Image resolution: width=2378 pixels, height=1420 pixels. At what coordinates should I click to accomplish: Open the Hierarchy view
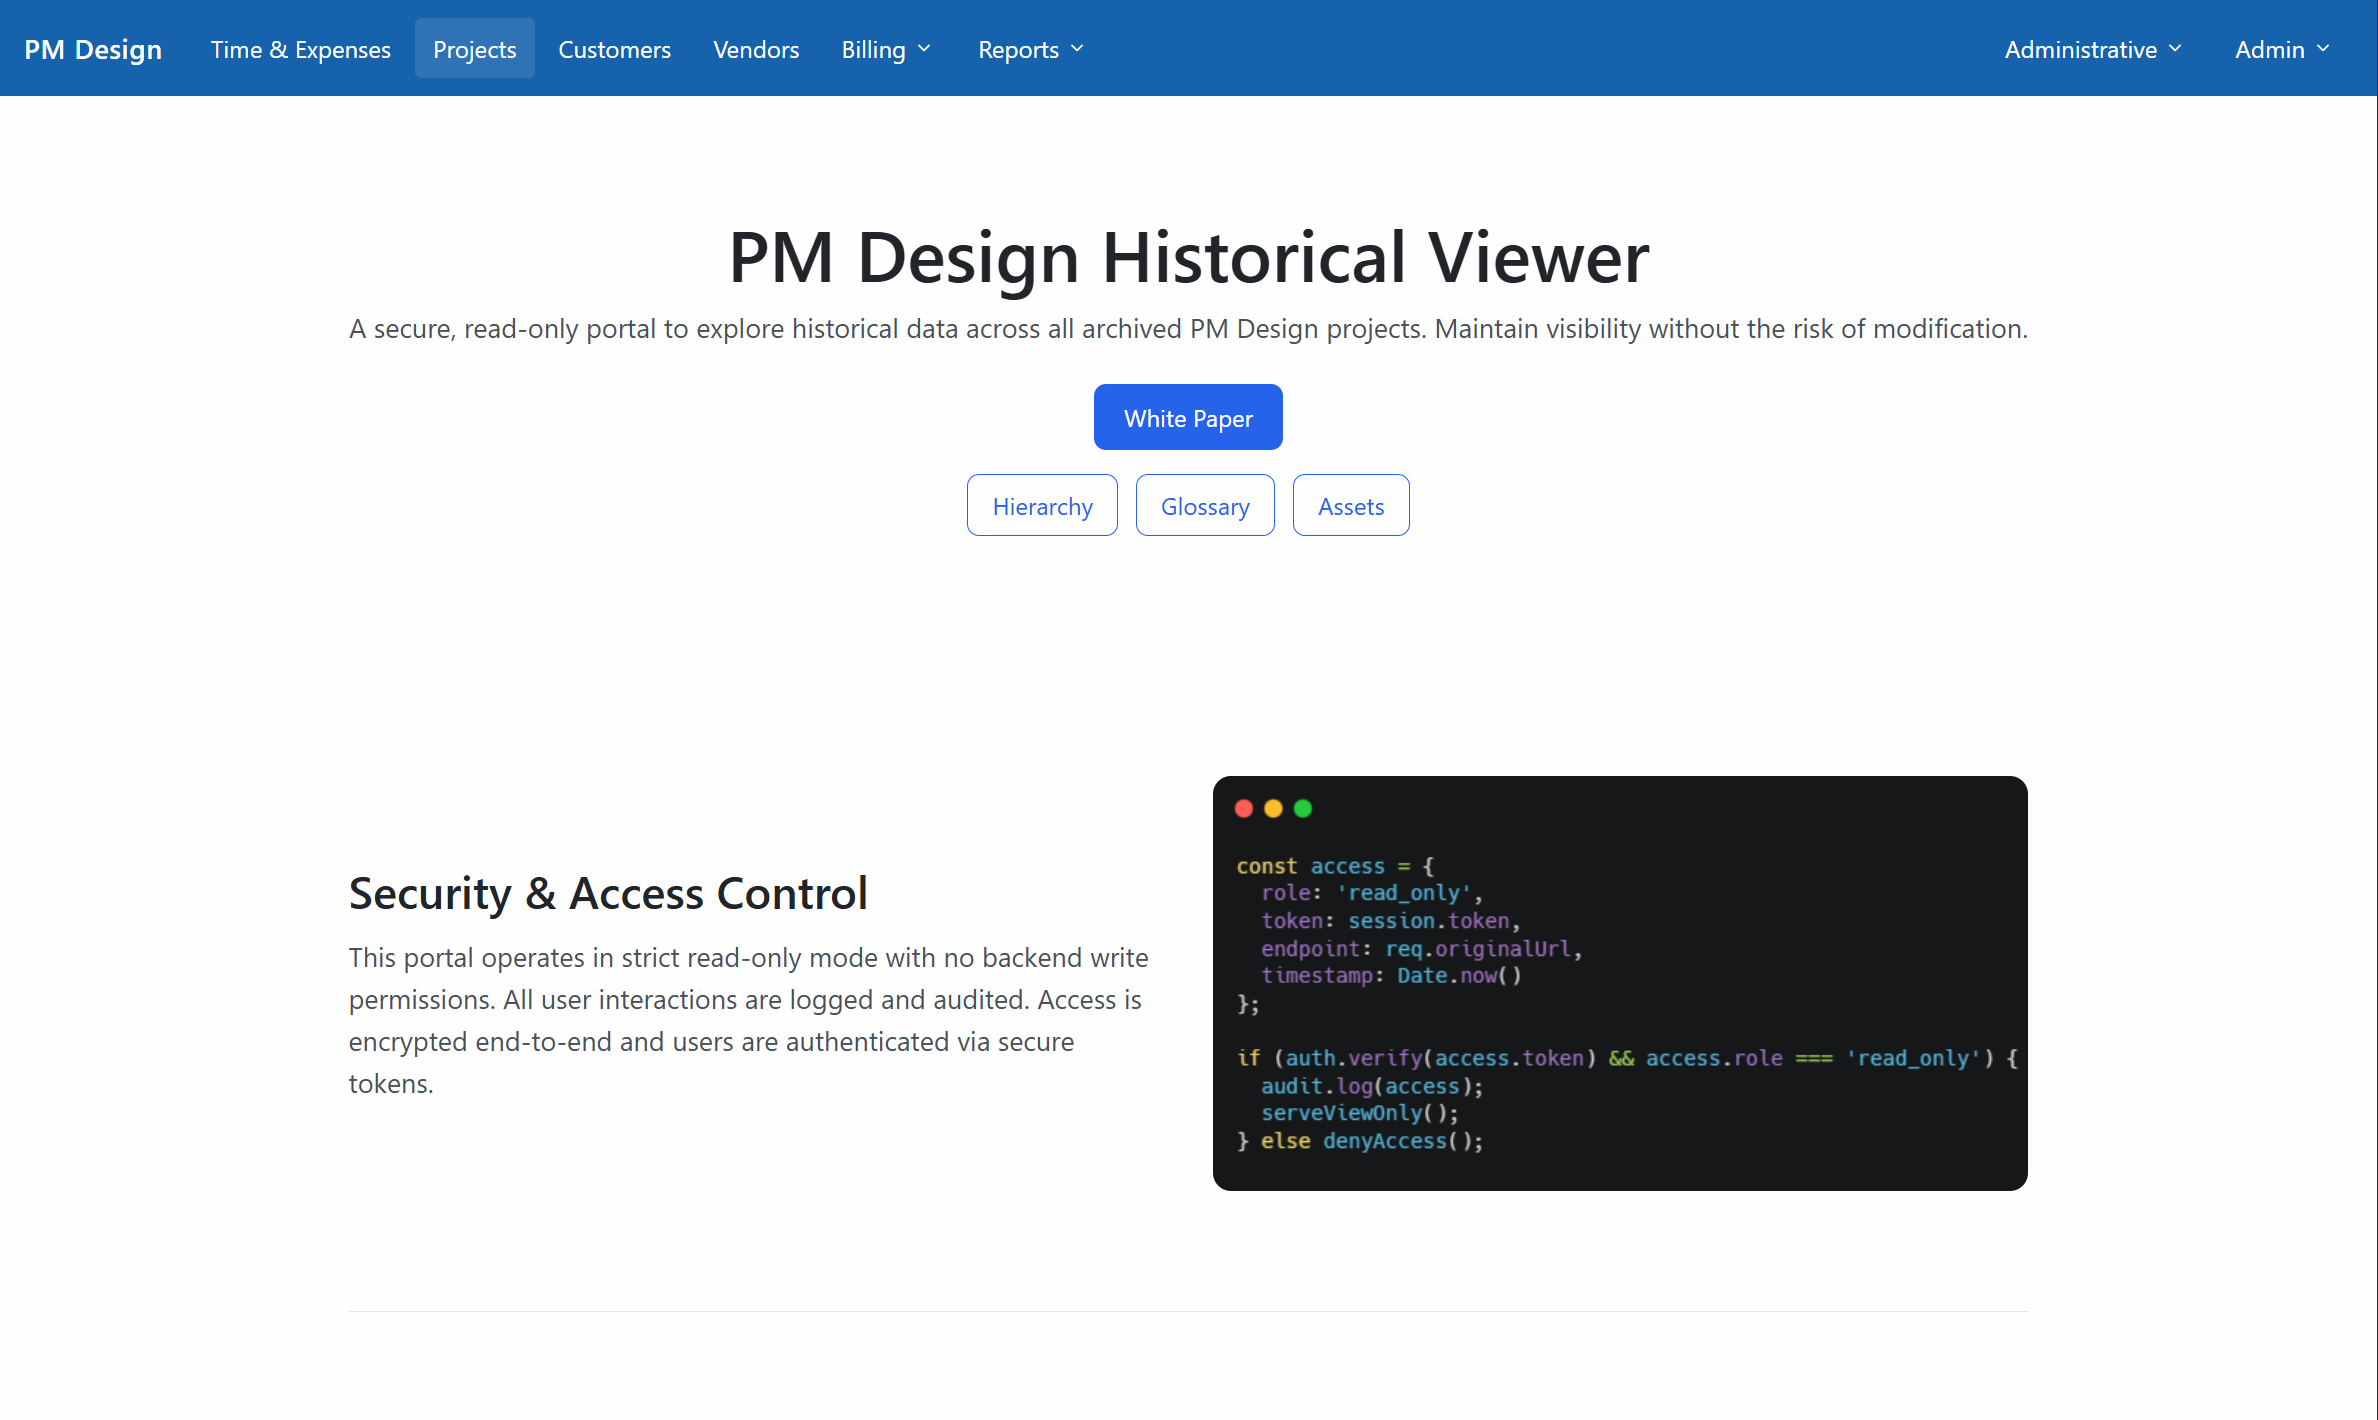(x=1042, y=505)
